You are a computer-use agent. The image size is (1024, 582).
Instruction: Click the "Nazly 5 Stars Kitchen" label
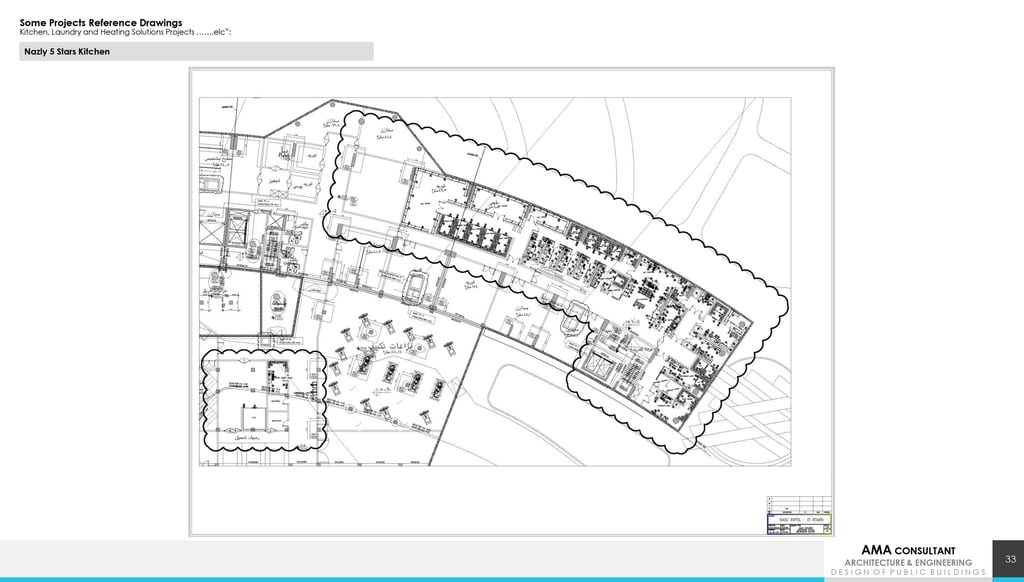(67, 52)
